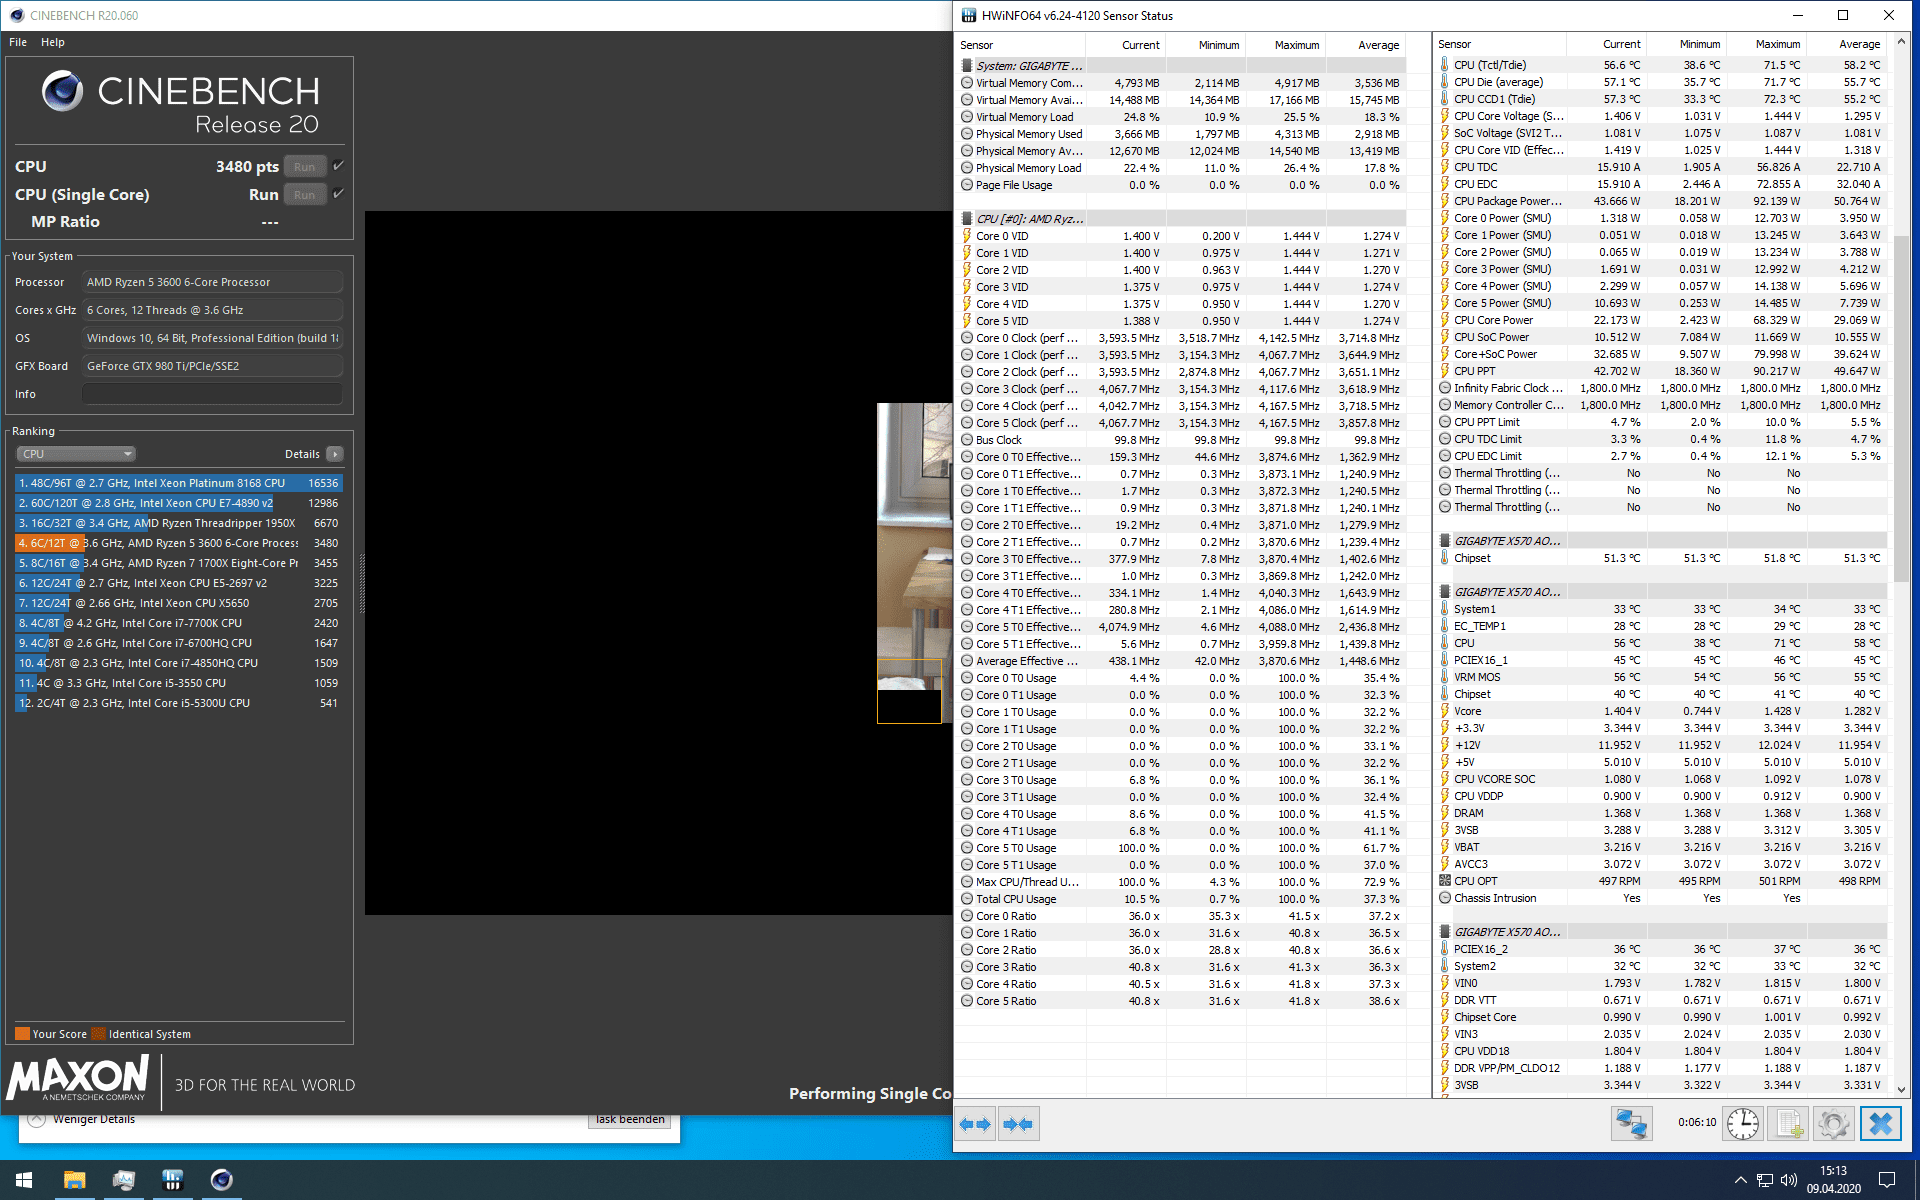Click the Task beenden button
1920x1200 pixels.
(630, 1120)
